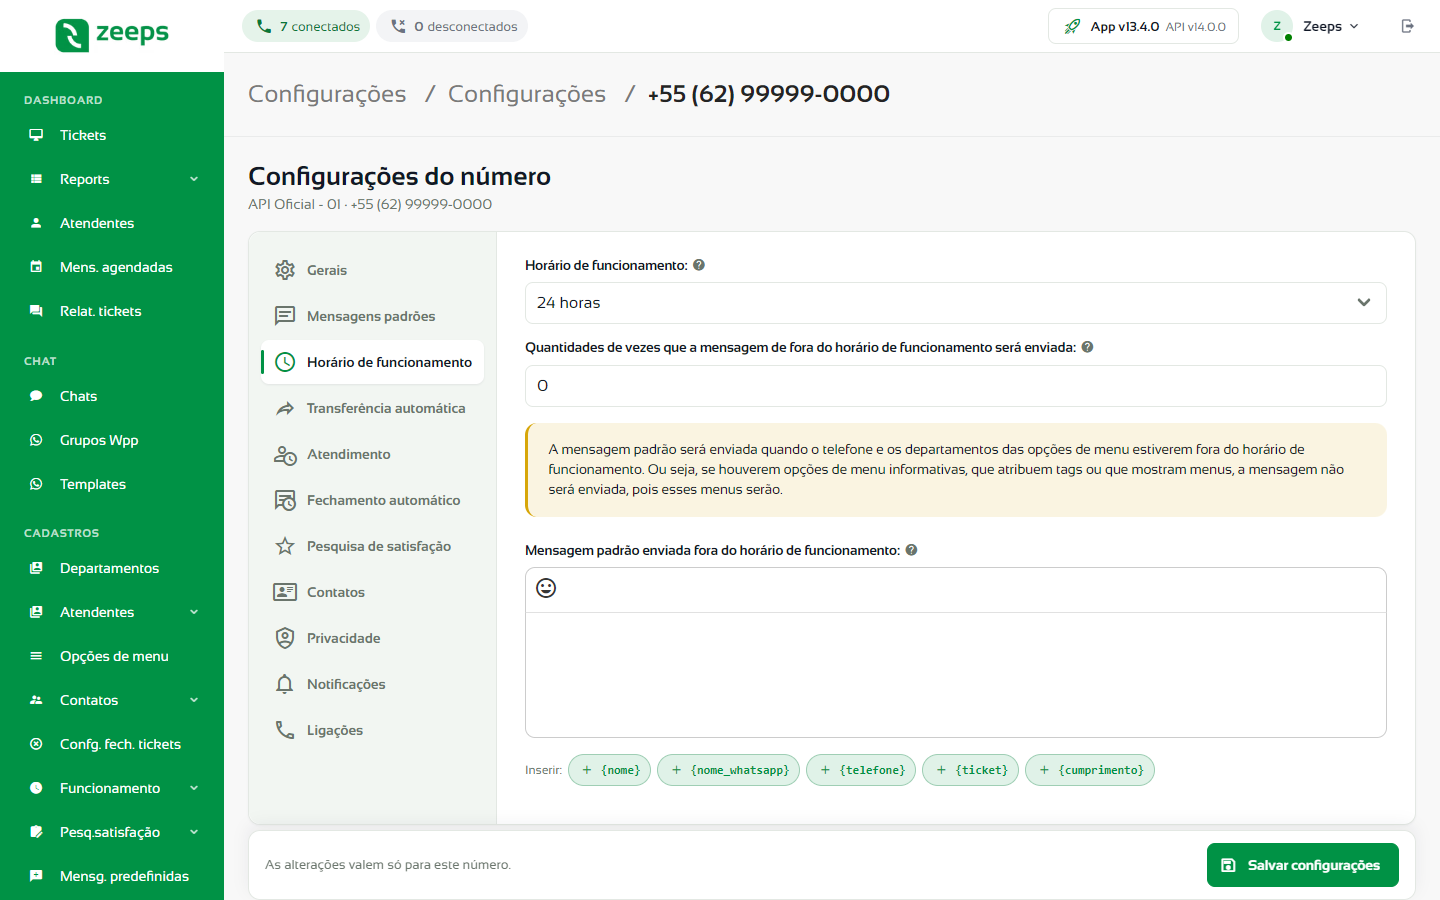Click the Pesquisa de satisfação star icon
Image resolution: width=1440 pixels, height=900 pixels.
pyautogui.click(x=285, y=546)
